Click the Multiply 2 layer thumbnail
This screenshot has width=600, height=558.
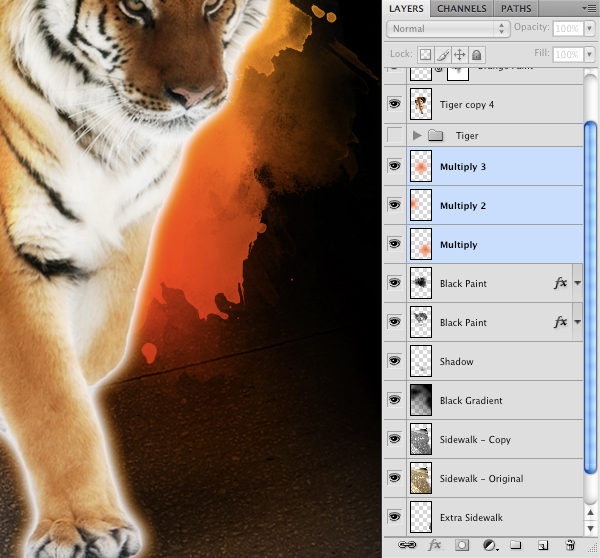(x=421, y=205)
